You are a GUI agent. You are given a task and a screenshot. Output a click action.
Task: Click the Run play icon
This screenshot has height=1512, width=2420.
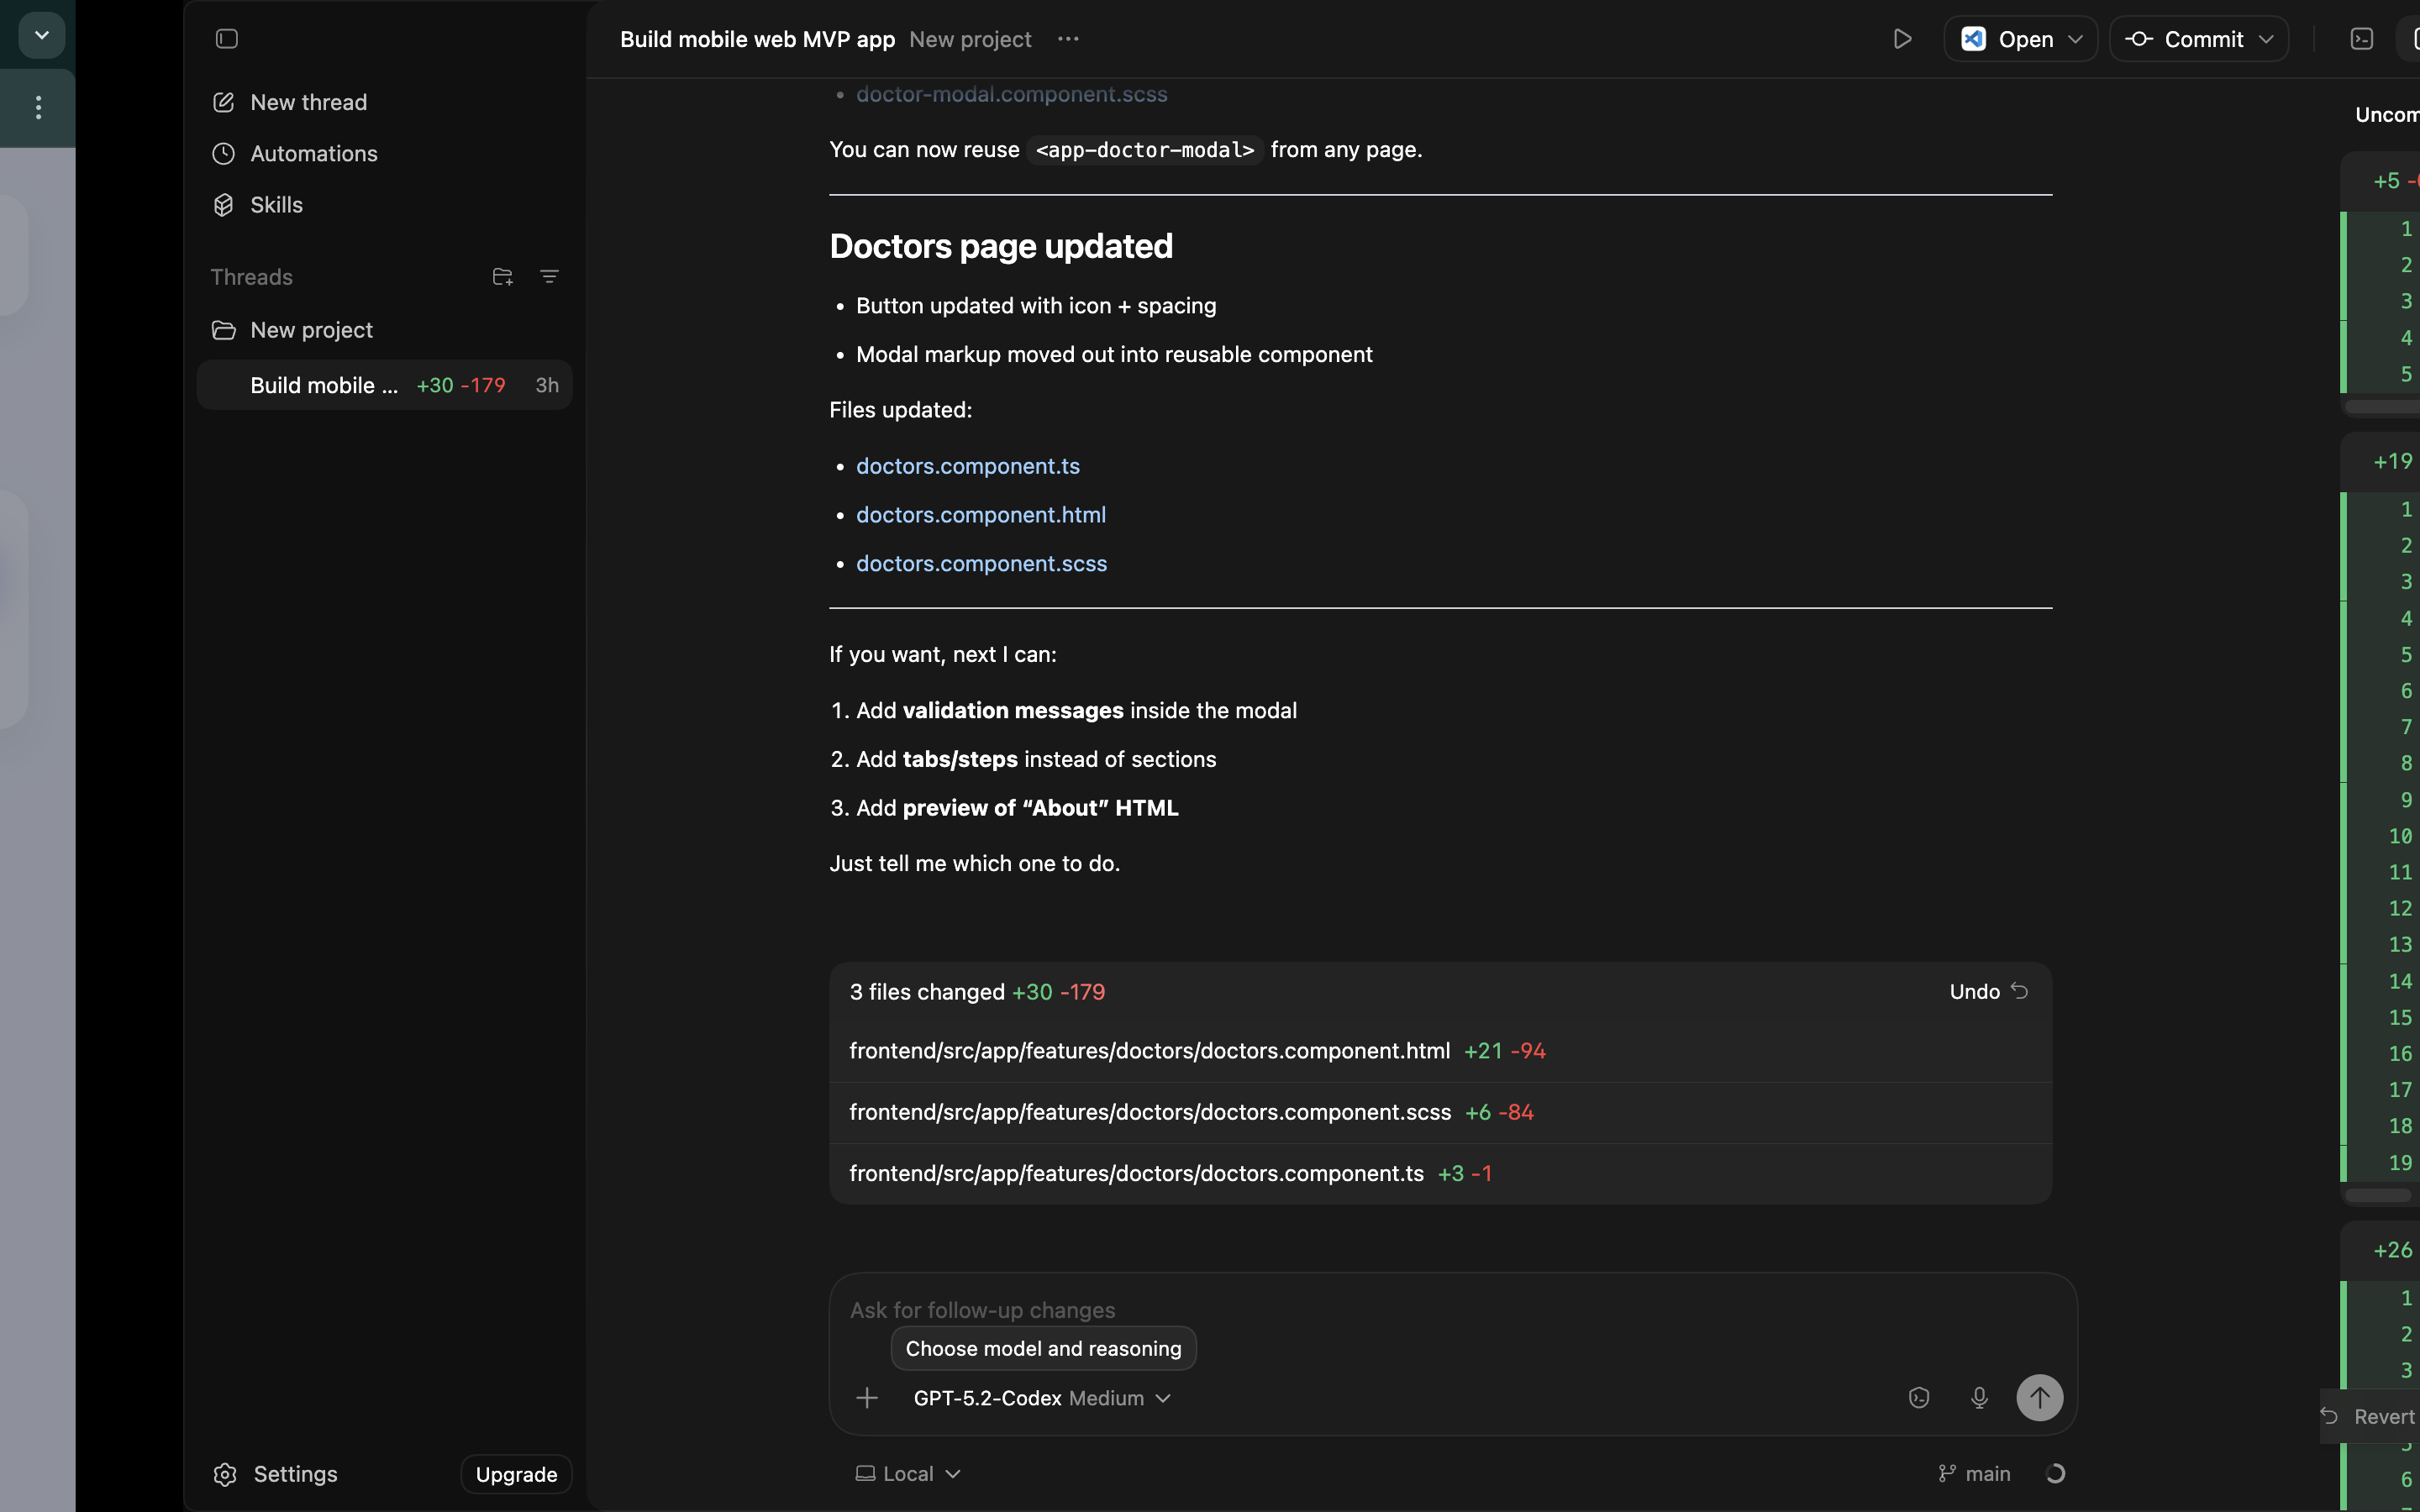(1902, 39)
